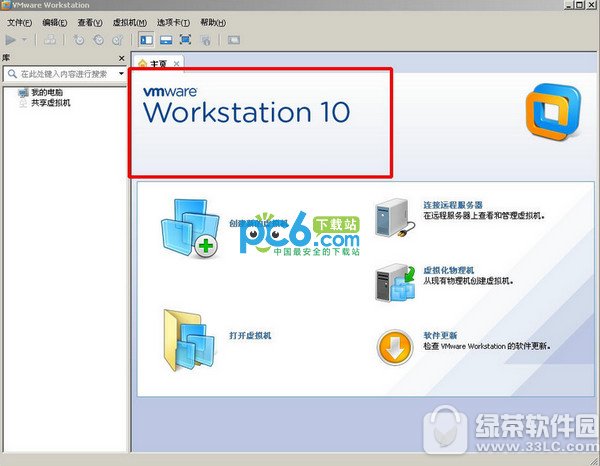The width and height of the screenshot is (600, 466).
Task: Click the 打开虚拟机 link
Action: coord(250,335)
